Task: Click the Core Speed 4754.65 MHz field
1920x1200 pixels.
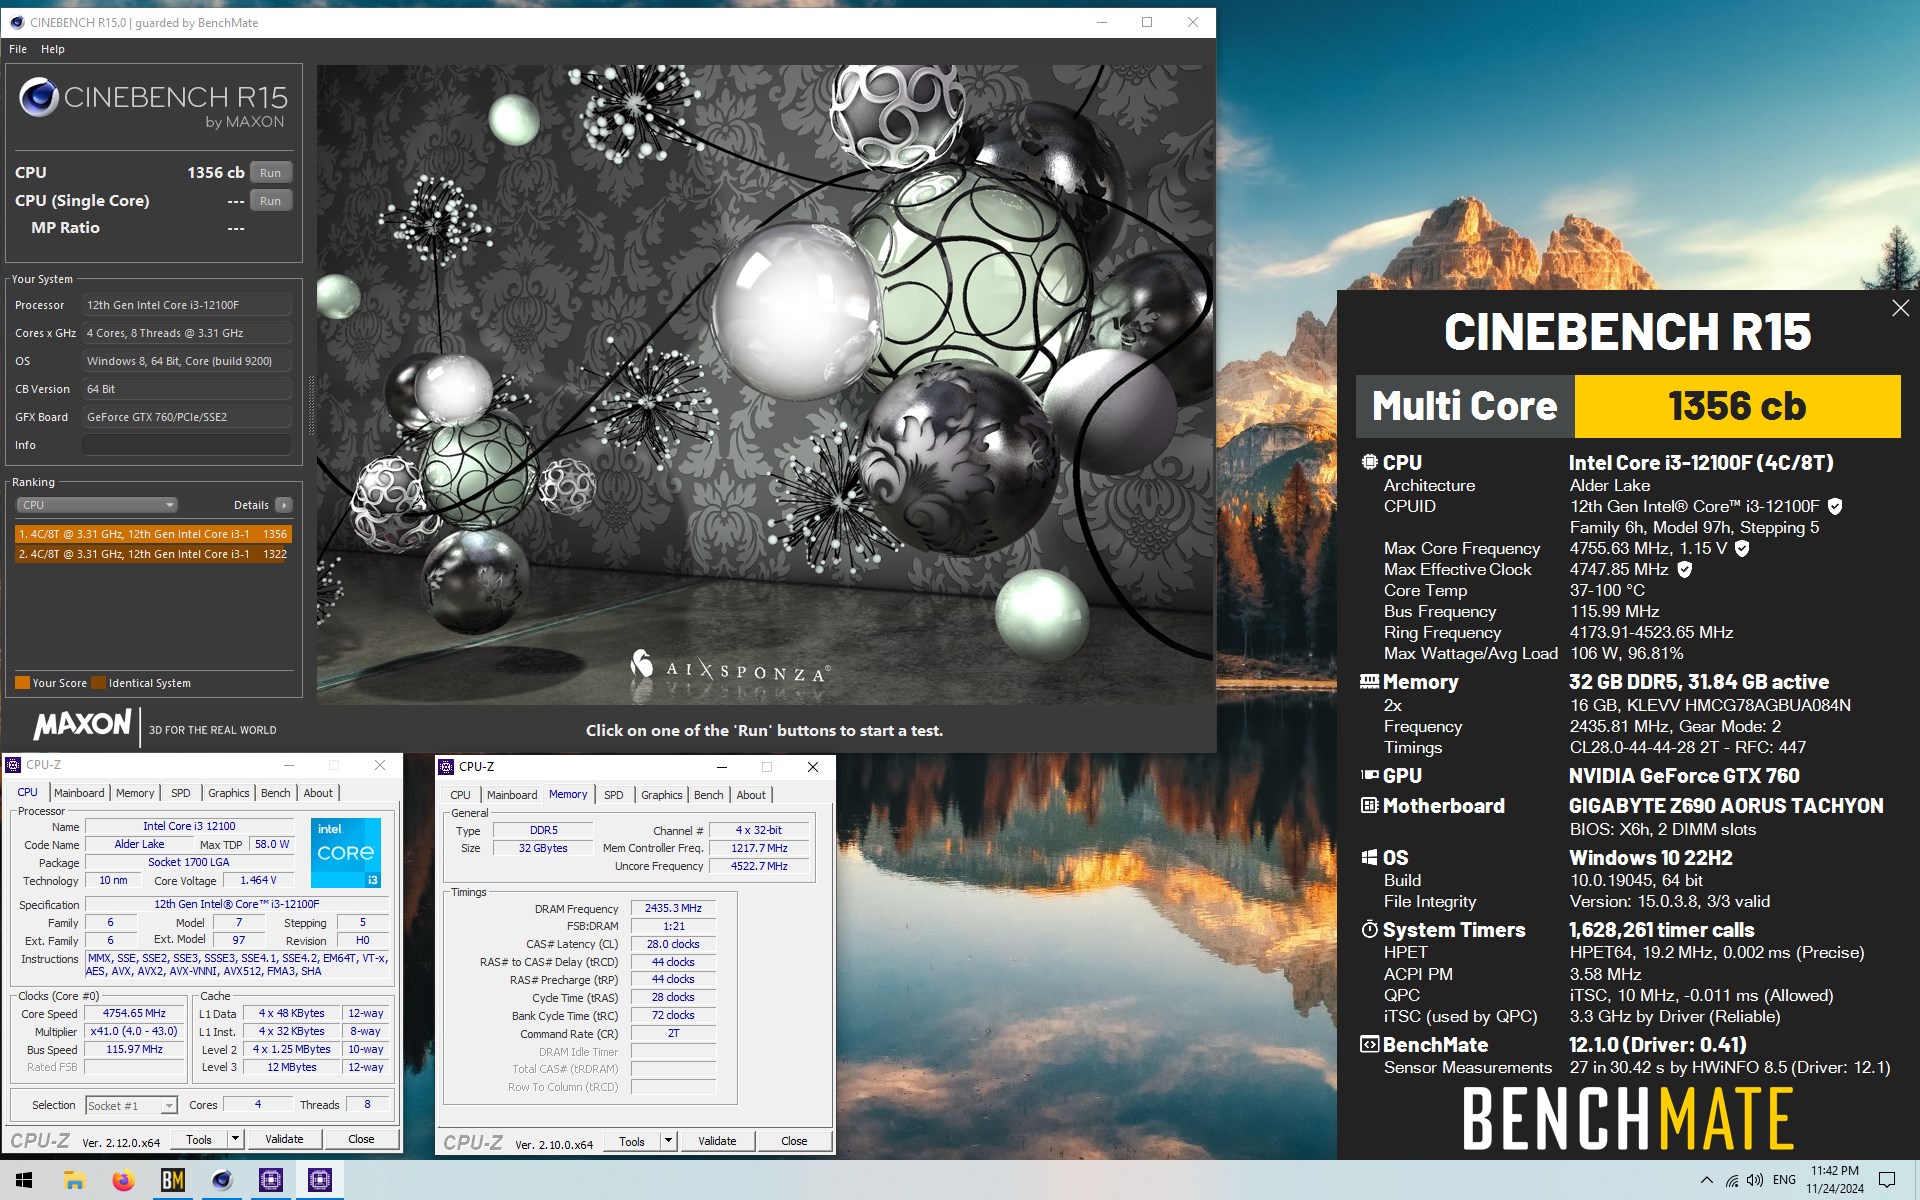Action: [x=134, y=1013]
